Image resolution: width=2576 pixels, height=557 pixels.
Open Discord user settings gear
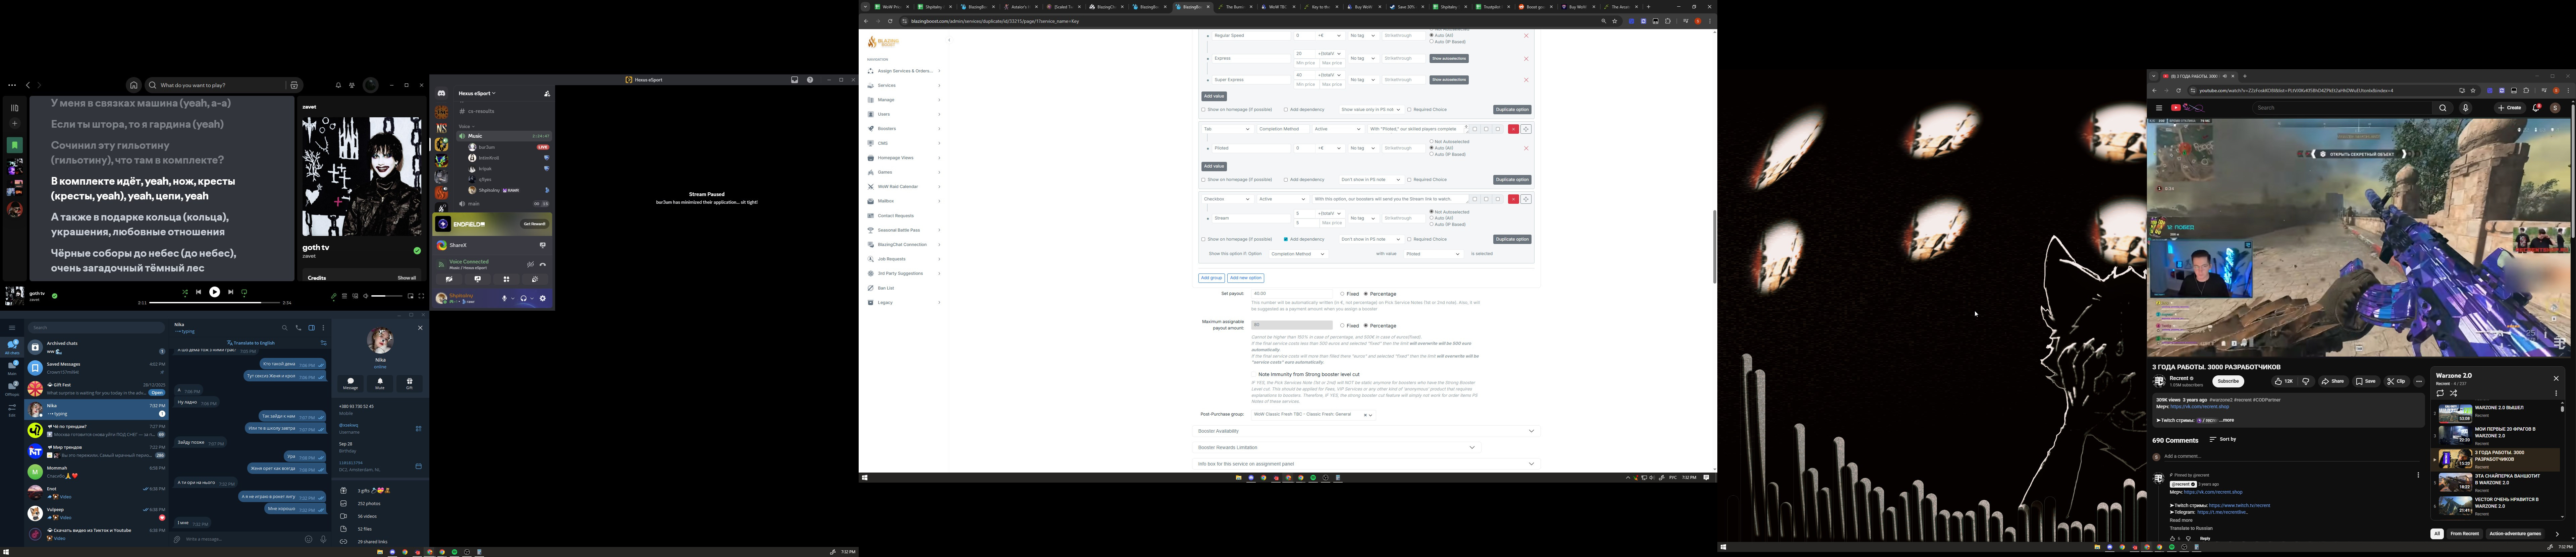543,298
